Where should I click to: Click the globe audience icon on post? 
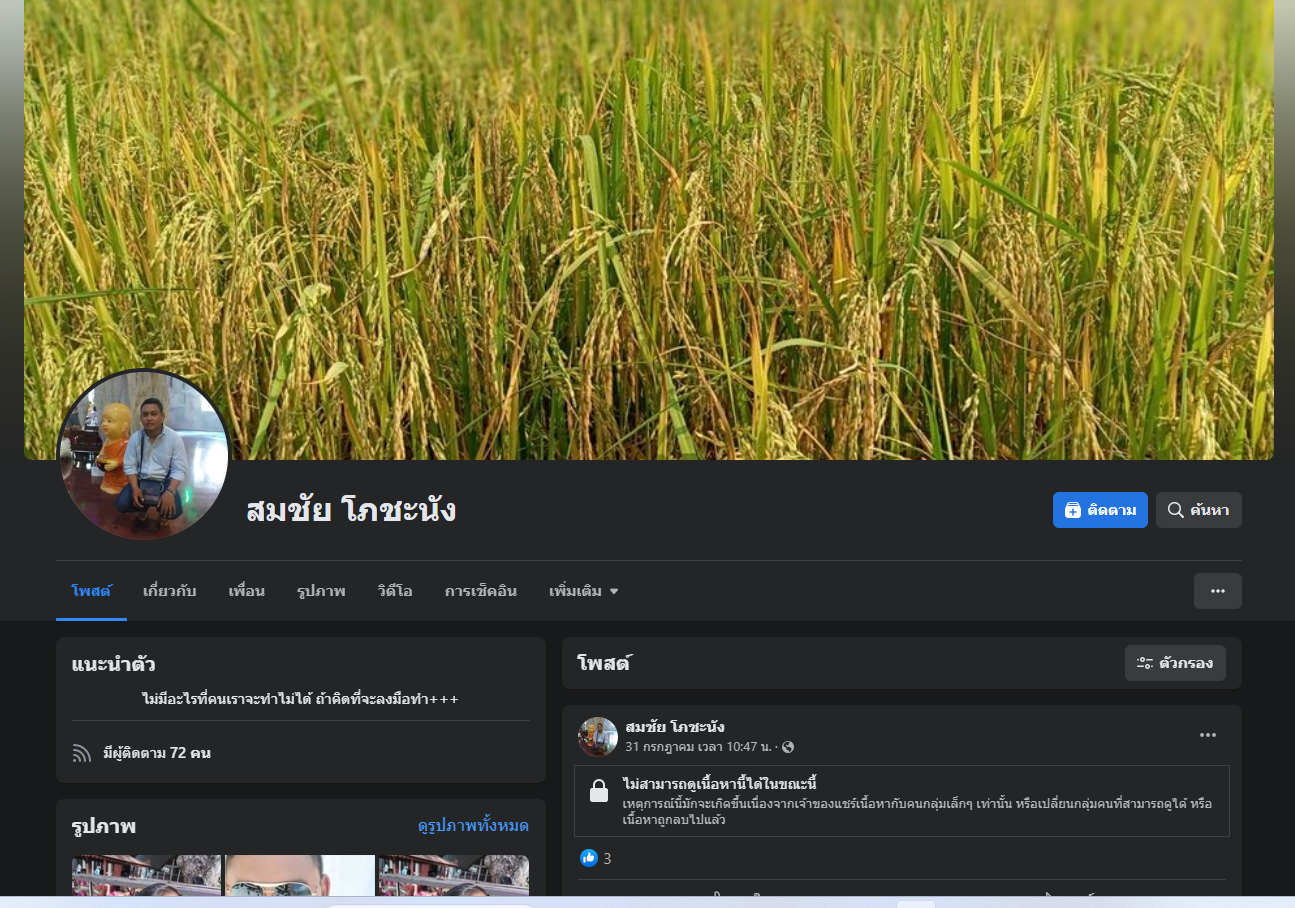coord(788,747)
